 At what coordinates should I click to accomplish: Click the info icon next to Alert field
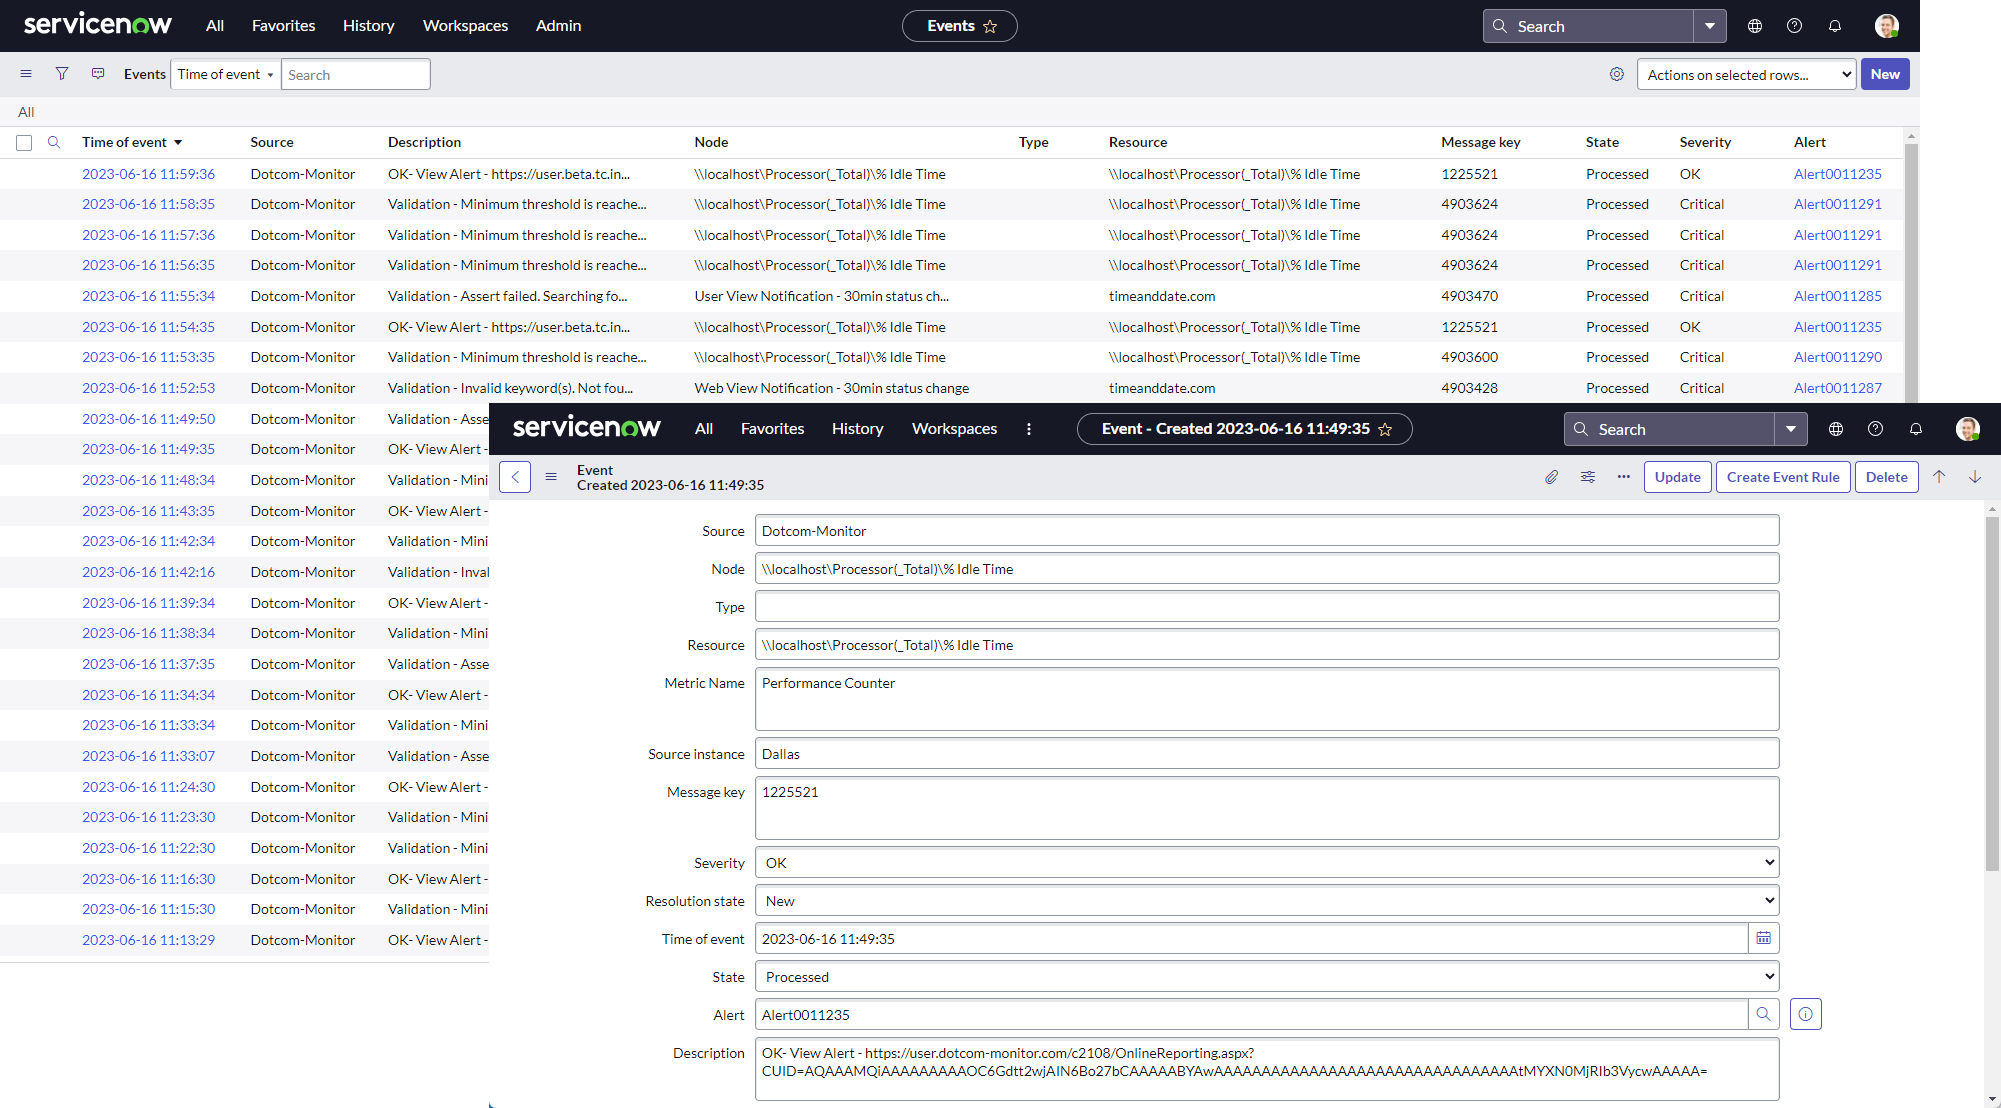pos(1805,1015)
